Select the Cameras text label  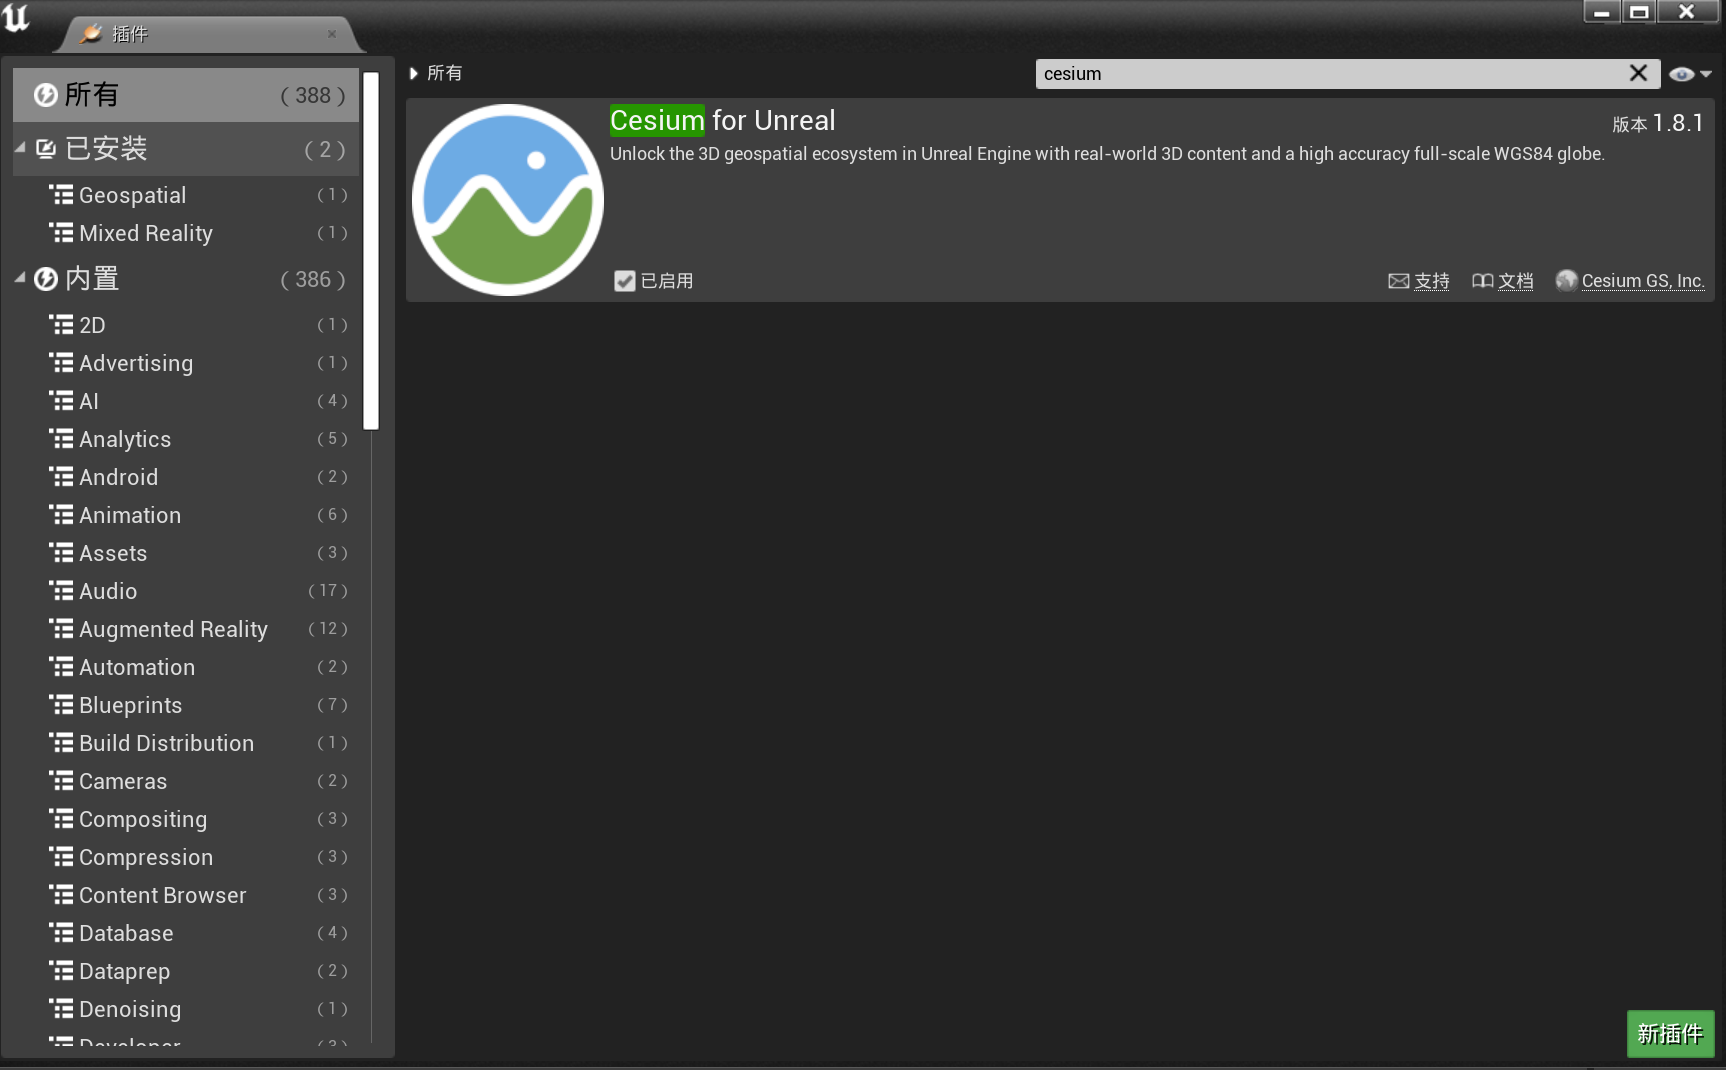pos(123,781)
